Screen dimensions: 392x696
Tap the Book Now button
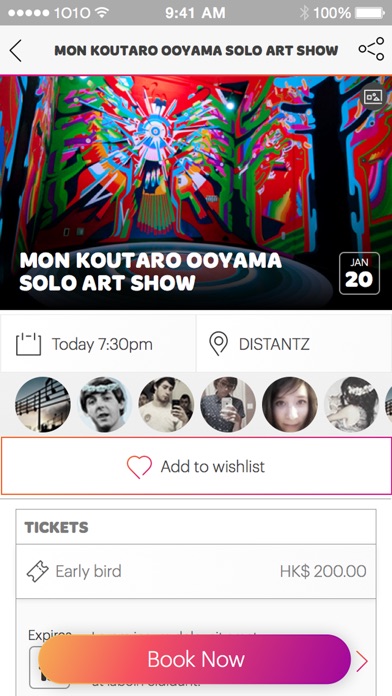[194, 659]
